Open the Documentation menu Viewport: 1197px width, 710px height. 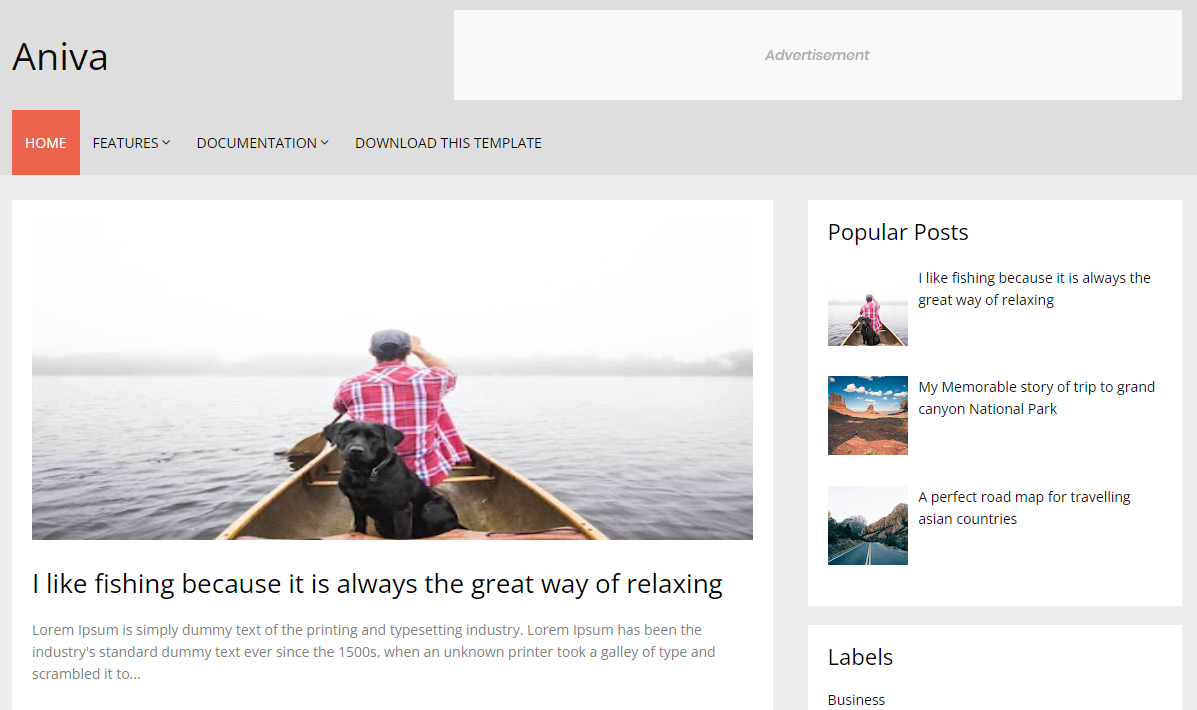[263, 143]
